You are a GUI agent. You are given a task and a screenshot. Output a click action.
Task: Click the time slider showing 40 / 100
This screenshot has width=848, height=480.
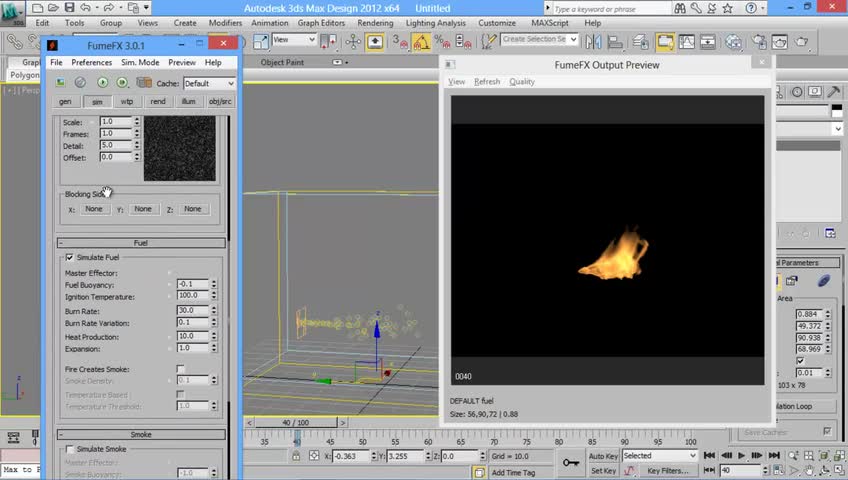[x=295, y=423]
